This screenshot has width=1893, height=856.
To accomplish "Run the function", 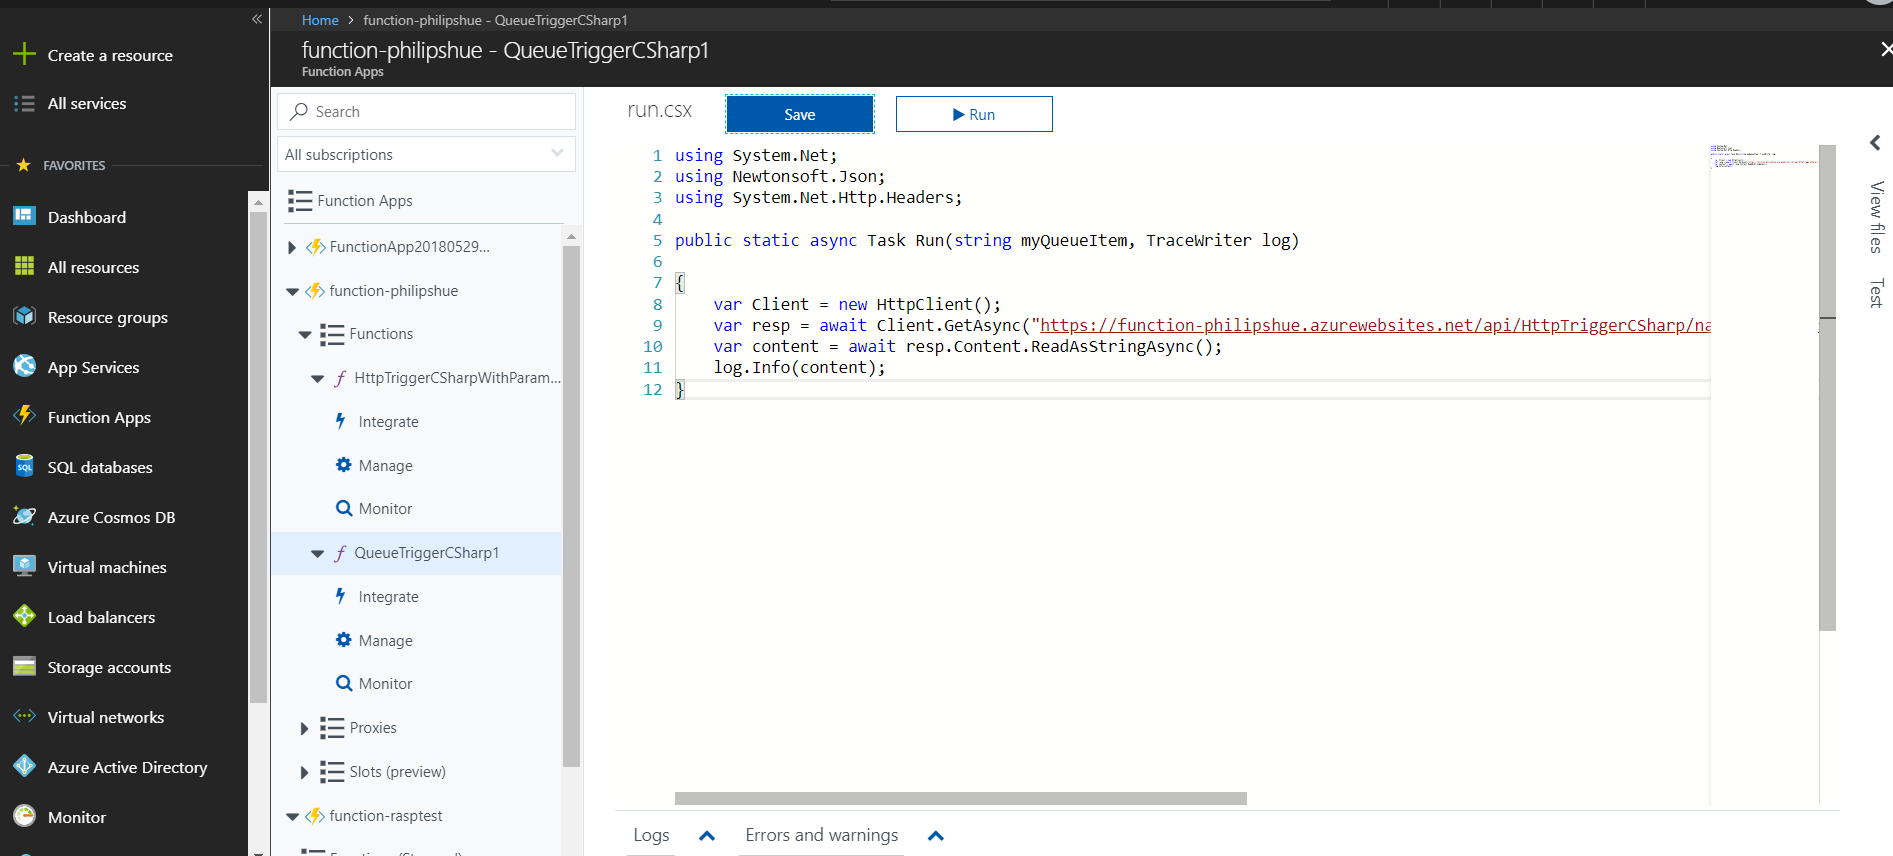I will 974,114.
